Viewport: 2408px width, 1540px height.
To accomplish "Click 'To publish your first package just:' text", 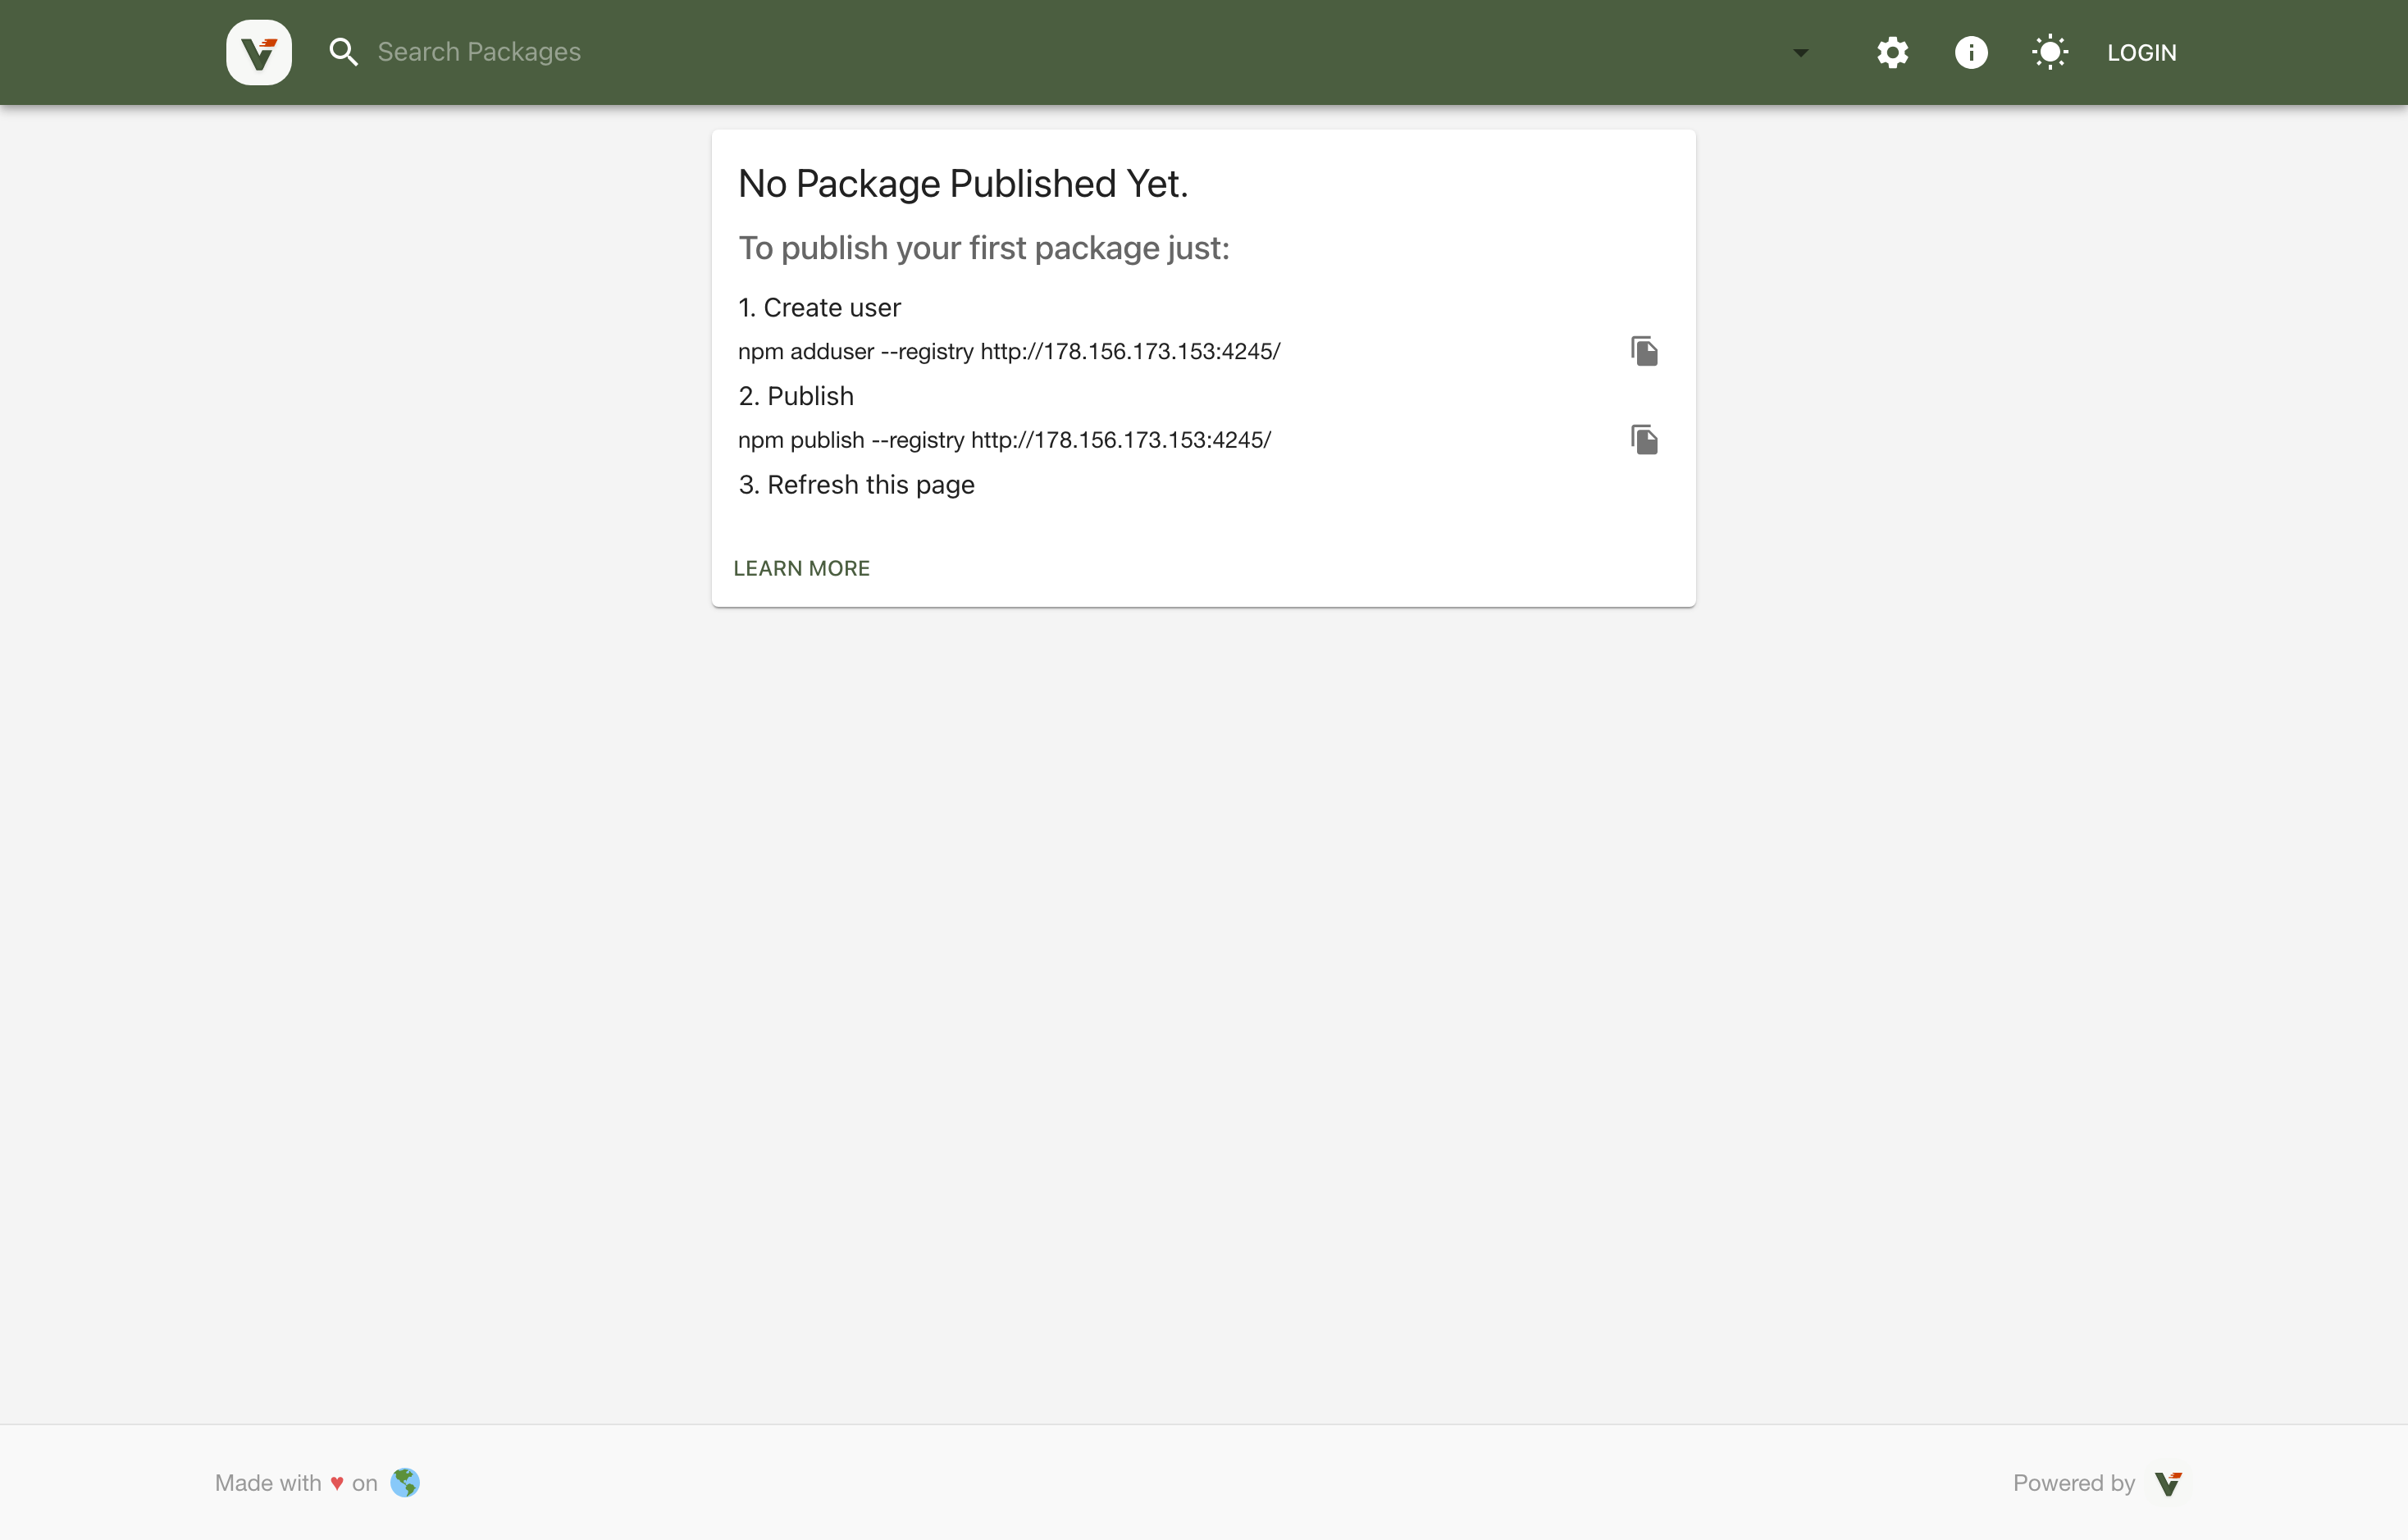I will (984, 248).
